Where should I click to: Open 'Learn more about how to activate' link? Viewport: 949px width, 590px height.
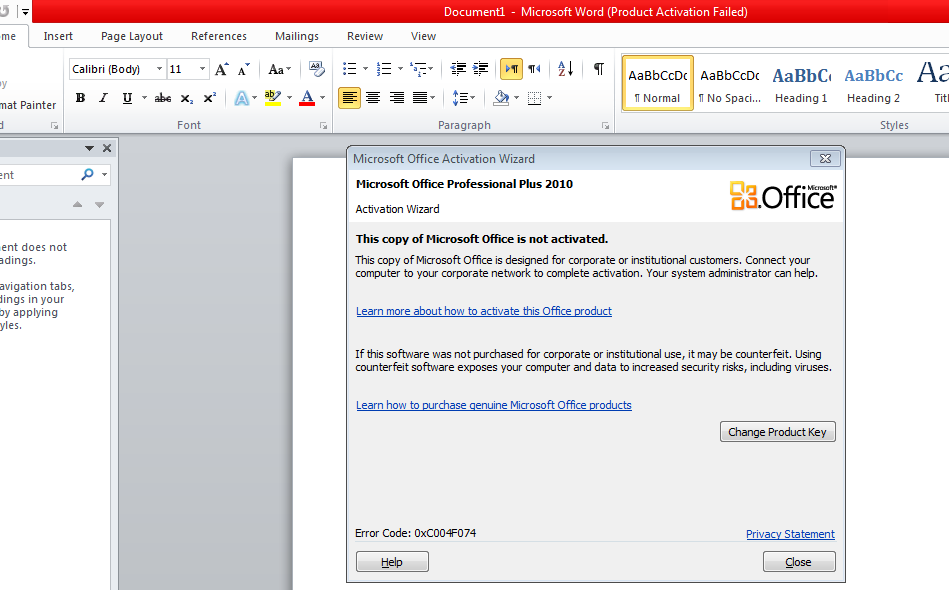pos(484,311)
